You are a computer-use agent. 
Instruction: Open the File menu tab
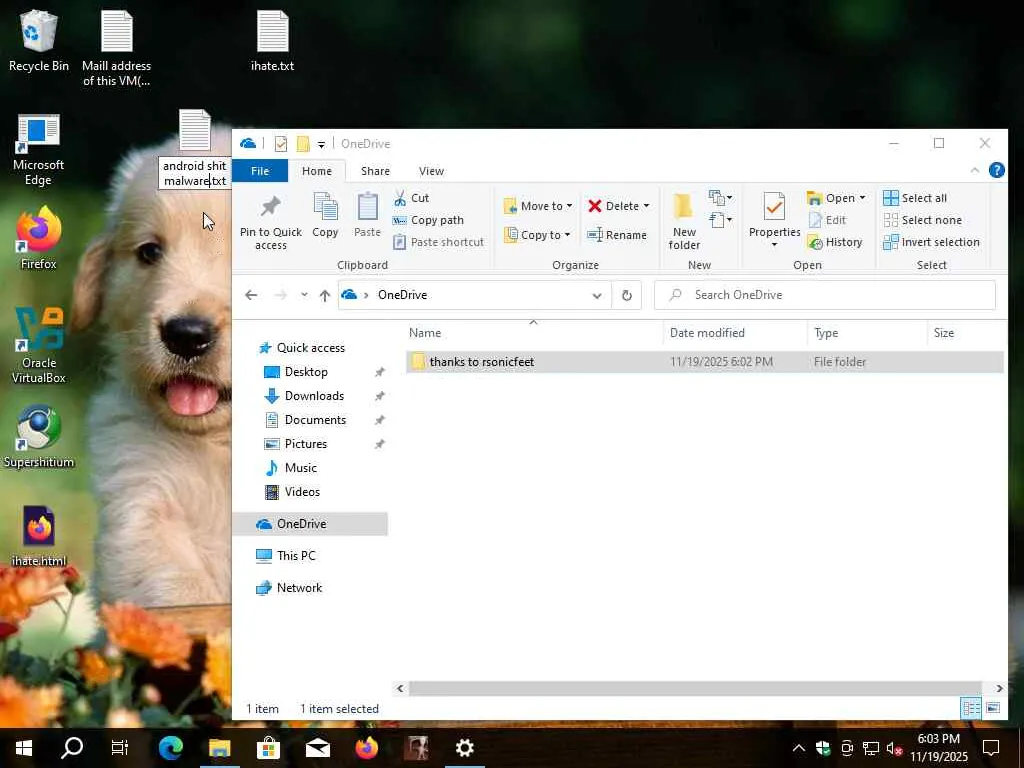pos(260,171)
